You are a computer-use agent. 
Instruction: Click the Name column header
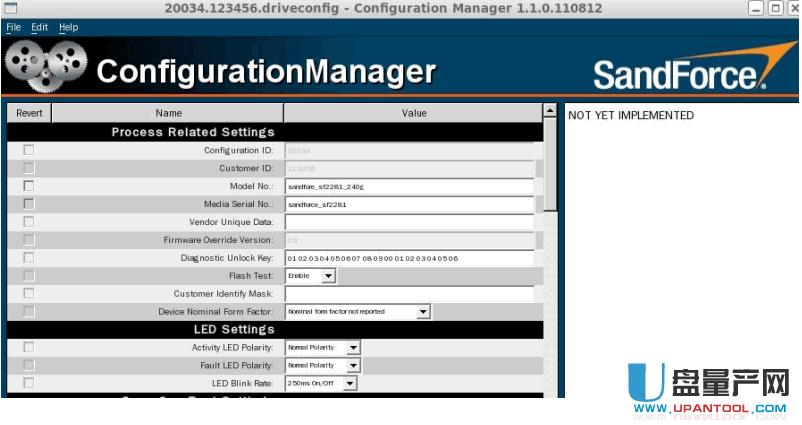168,113
